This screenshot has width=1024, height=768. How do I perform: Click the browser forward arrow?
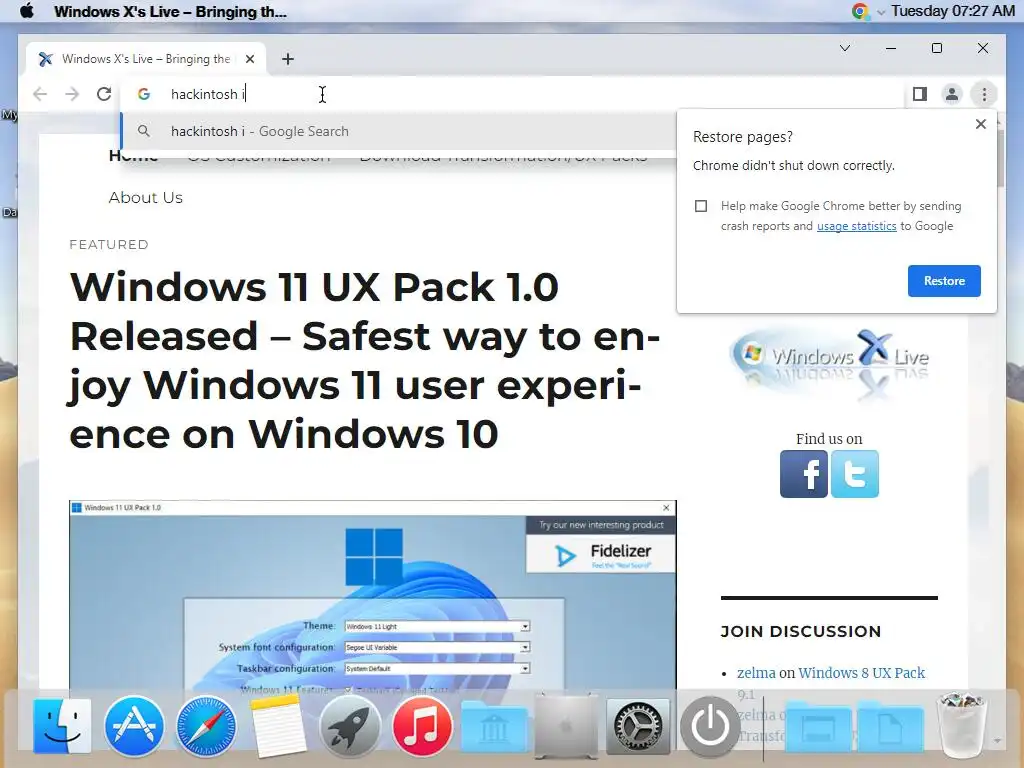(x=72, y=94)
